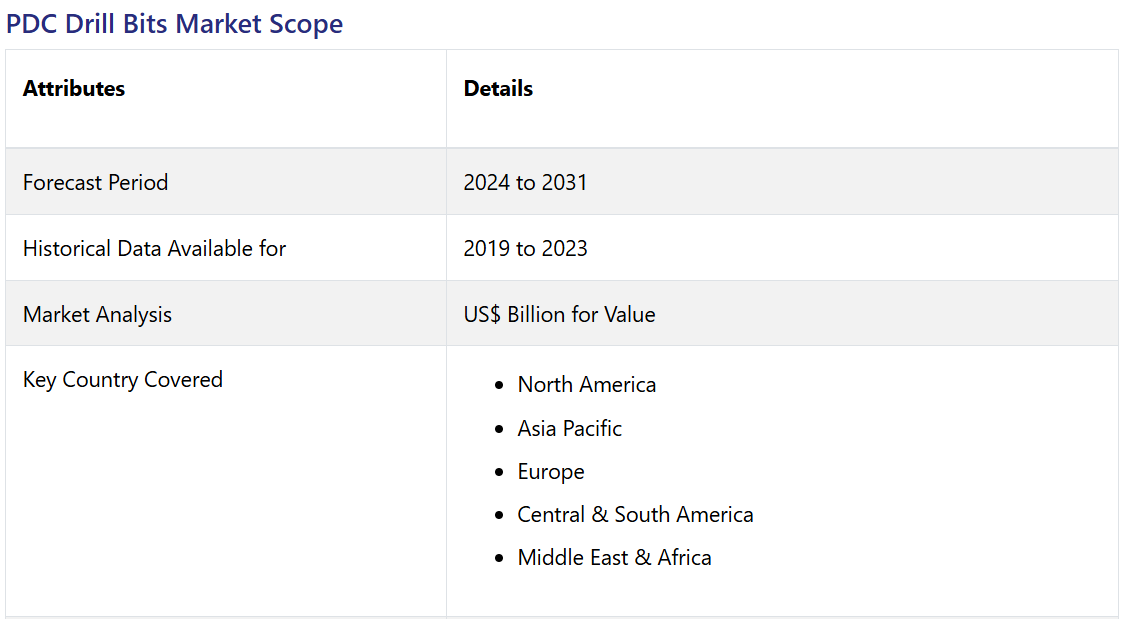Click Middle East & Africa list item
1122x619 pixels.
[x=614, y=558]
